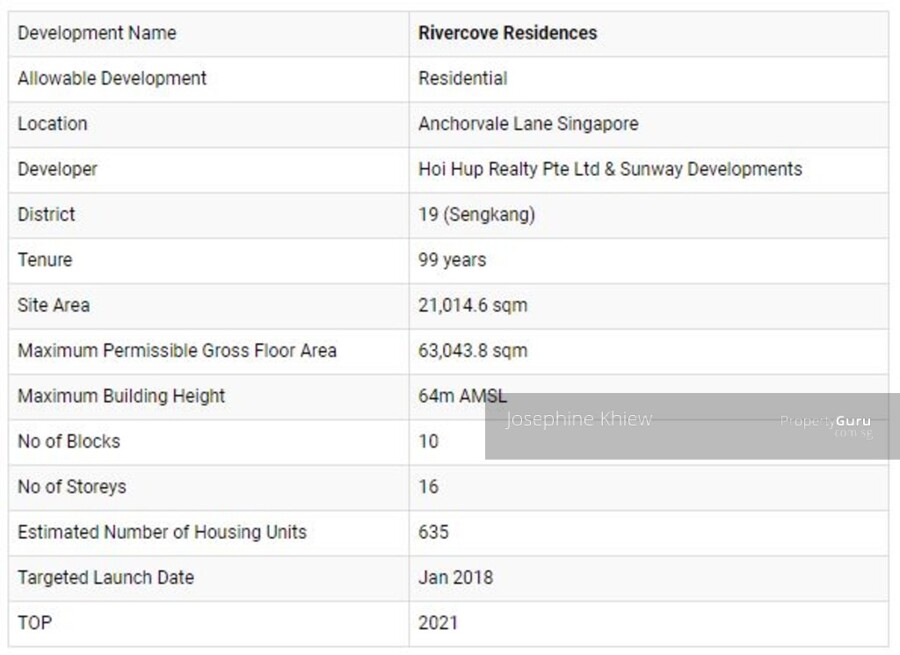Click the PropertyGuru watermark logo
This screenshot has width=900, height=655.
point(825,422)
